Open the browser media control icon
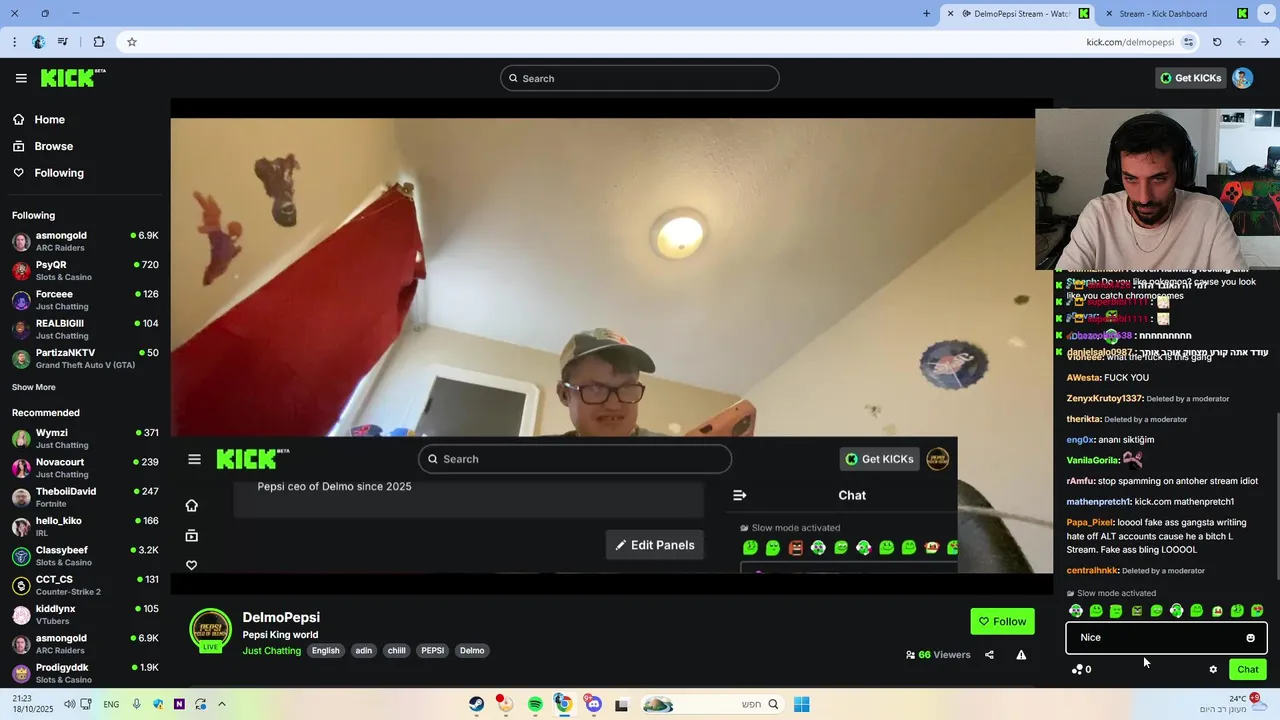The height and width of the screenshot is (720, 1280). point(63,42)
